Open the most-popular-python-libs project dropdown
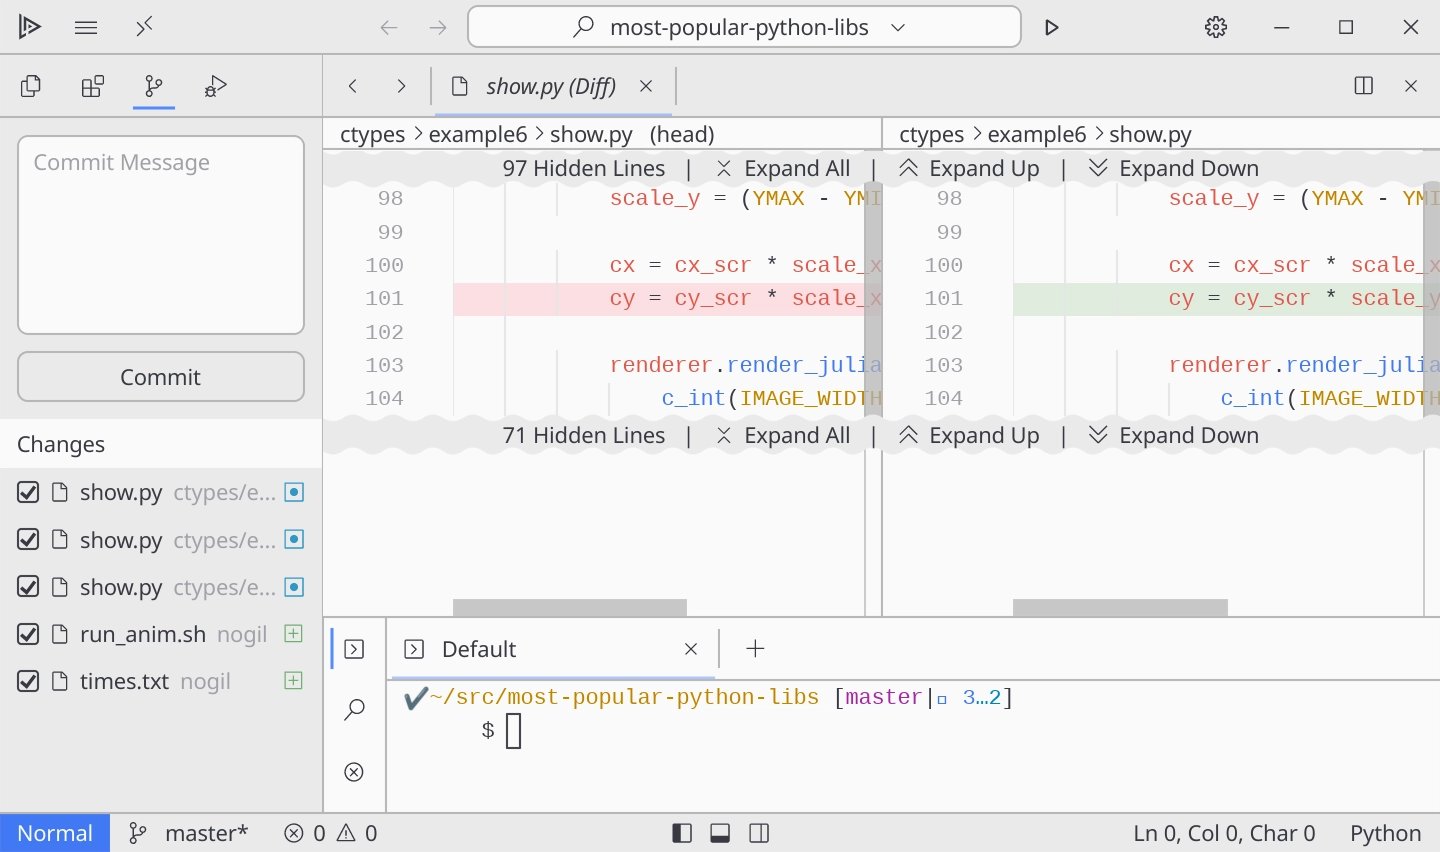This screenshot has width=1440, height=852. pos(744,27)
